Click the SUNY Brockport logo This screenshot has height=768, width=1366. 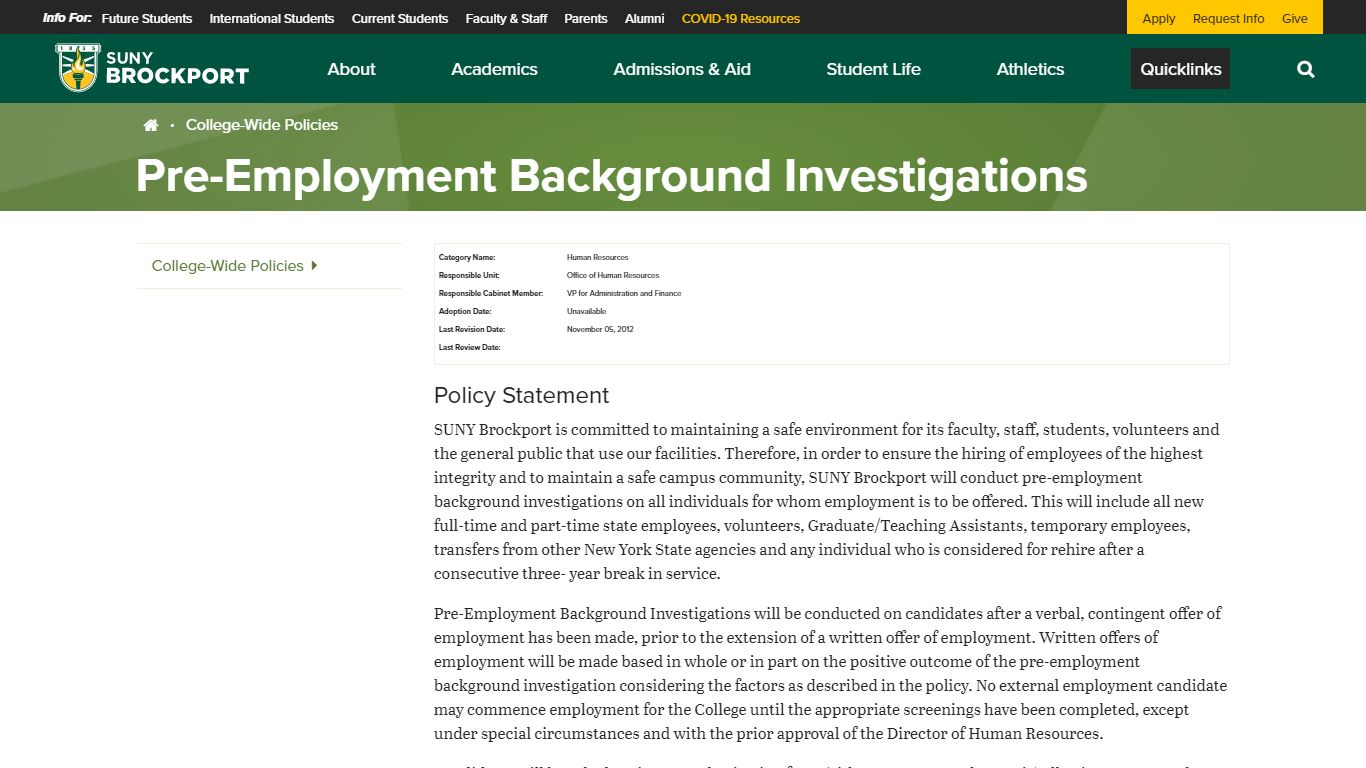click(152, 68)
